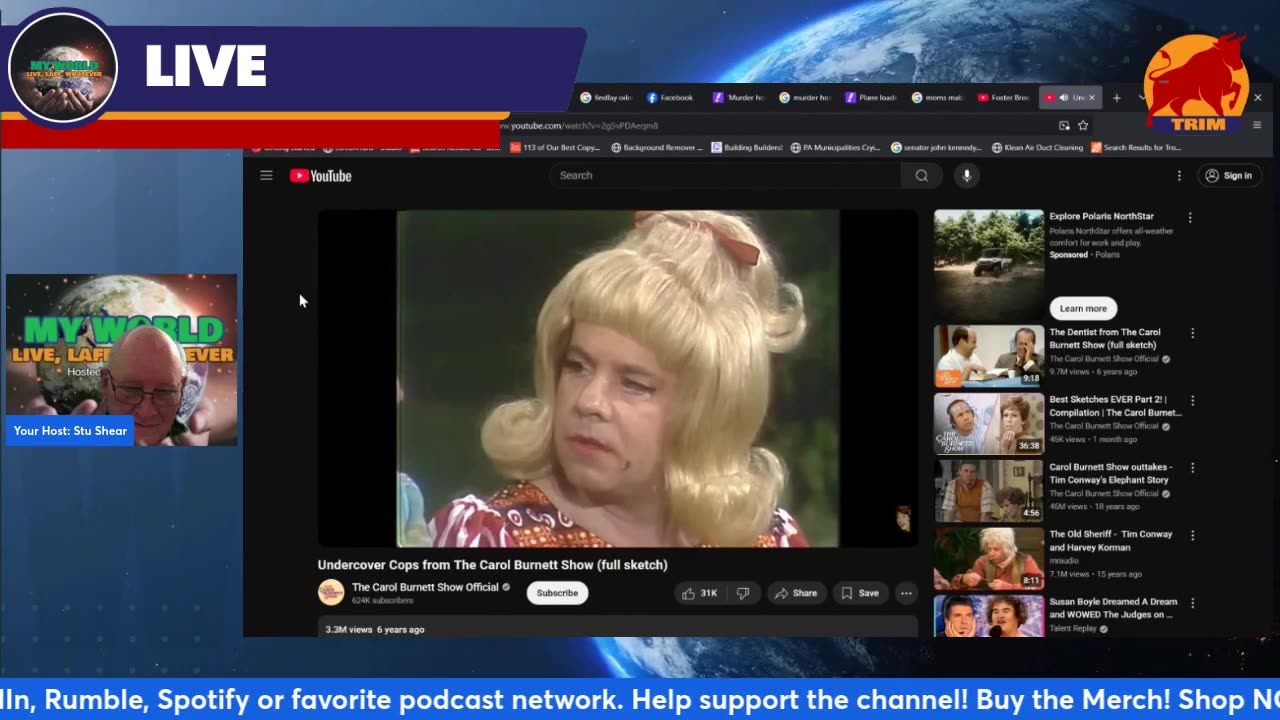
Task: Open more actions ellipsis beside the Save button
Action: click(906, 593)
